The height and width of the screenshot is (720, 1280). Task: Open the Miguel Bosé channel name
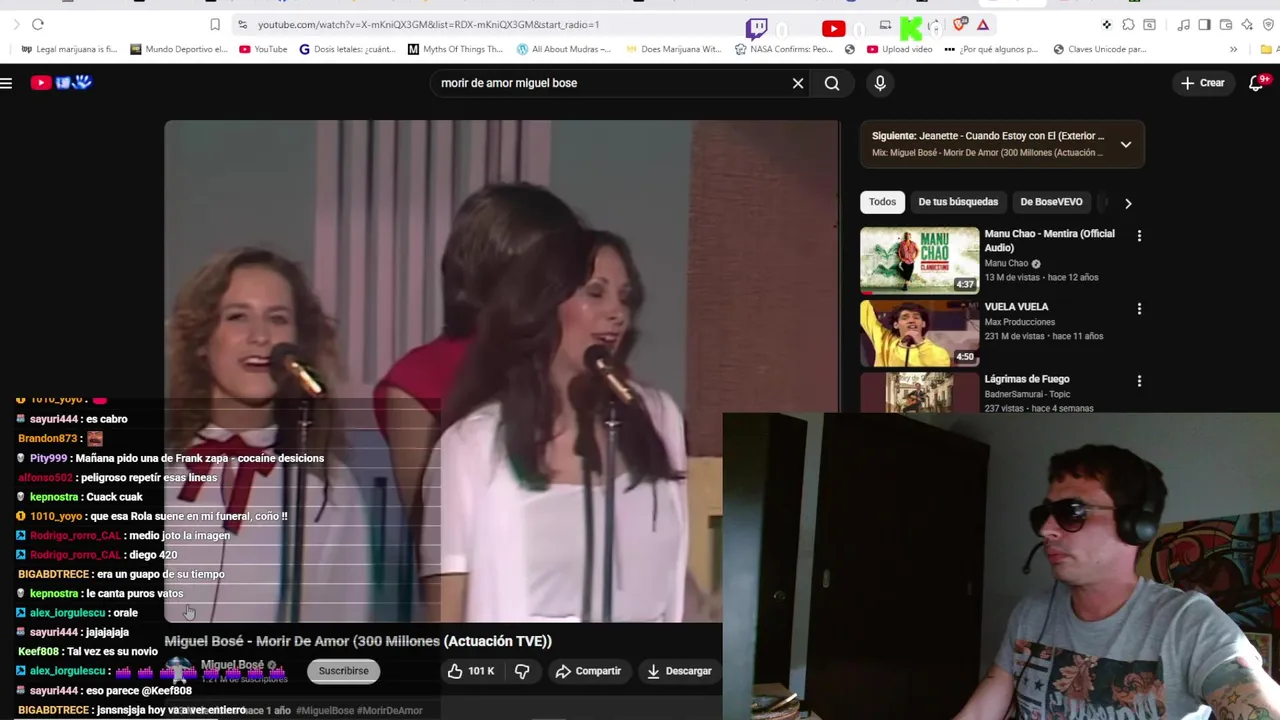click(232, 665)
